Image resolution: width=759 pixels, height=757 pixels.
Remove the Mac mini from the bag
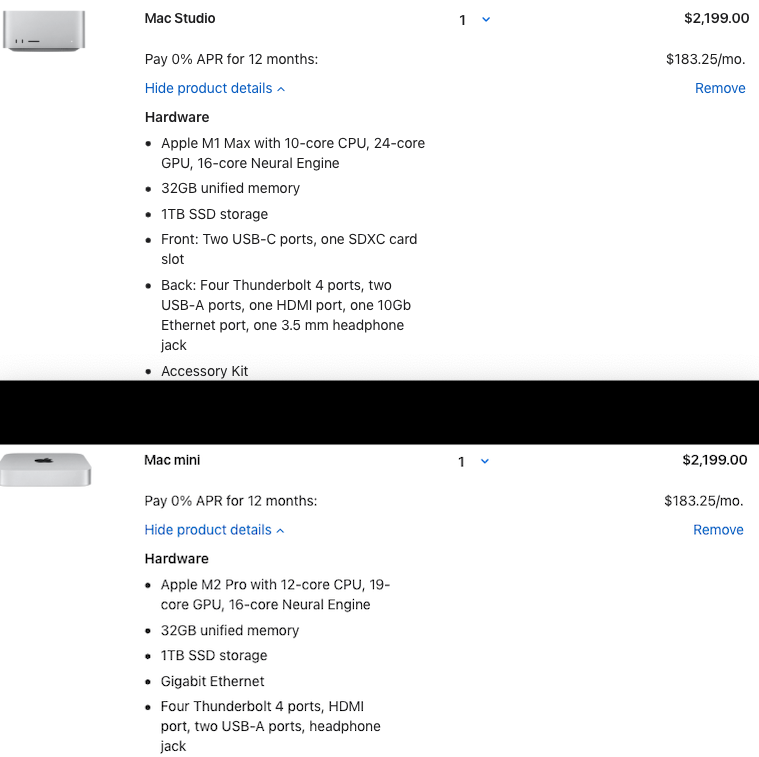(718, 530)
